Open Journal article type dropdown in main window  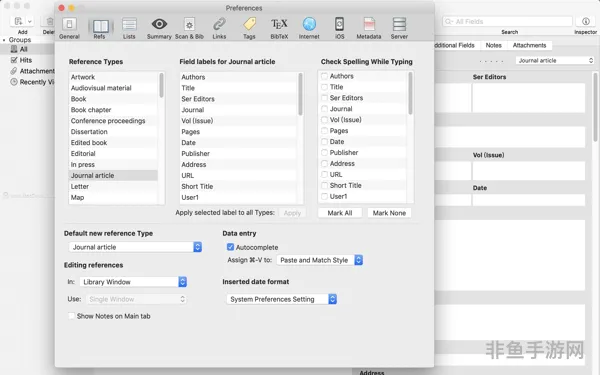click(x=555, y=60)
